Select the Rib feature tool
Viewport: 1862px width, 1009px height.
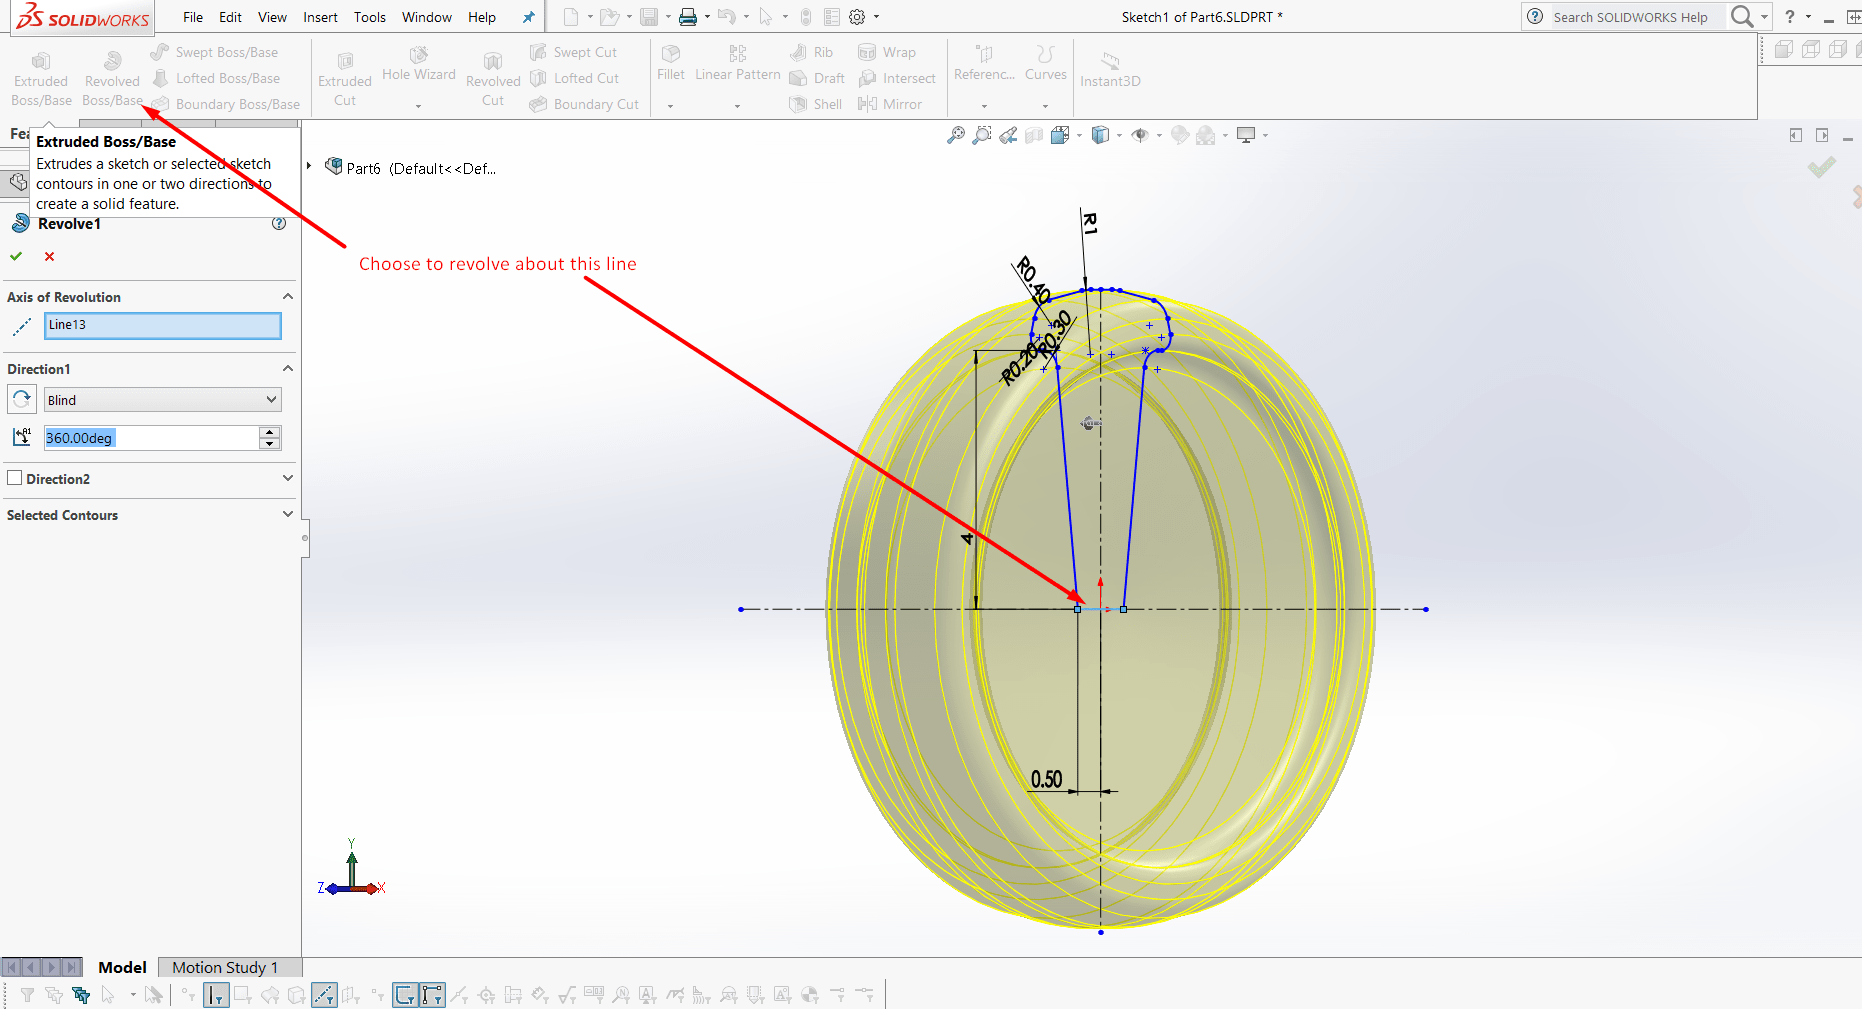click(x=811, y=52)
